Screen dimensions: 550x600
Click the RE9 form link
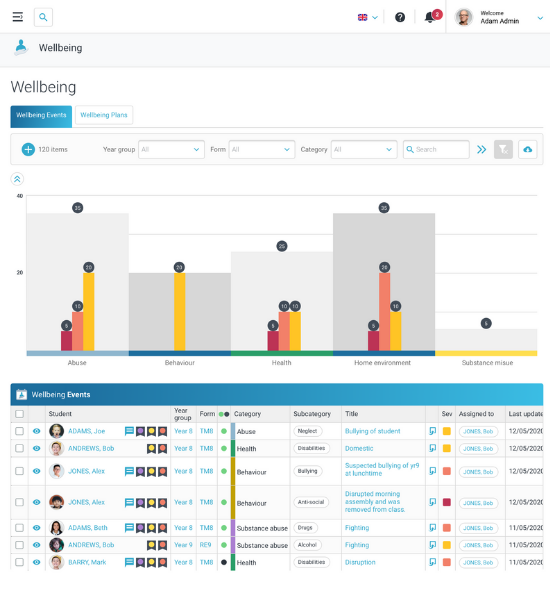click(205, 545)
